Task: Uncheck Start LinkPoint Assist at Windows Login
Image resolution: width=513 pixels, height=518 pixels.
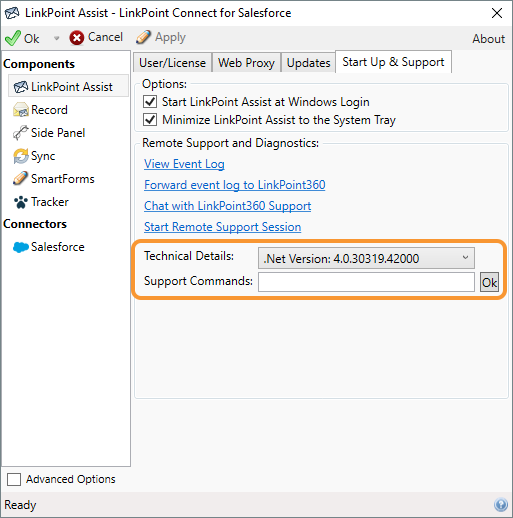Action: coord(150,102)
